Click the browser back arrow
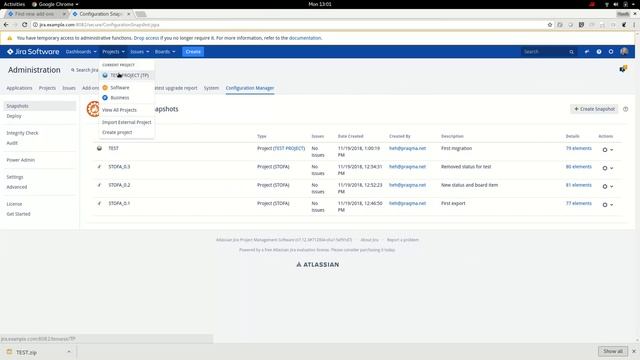This screenshot has height=360, width=640. [x=6, y=25]
